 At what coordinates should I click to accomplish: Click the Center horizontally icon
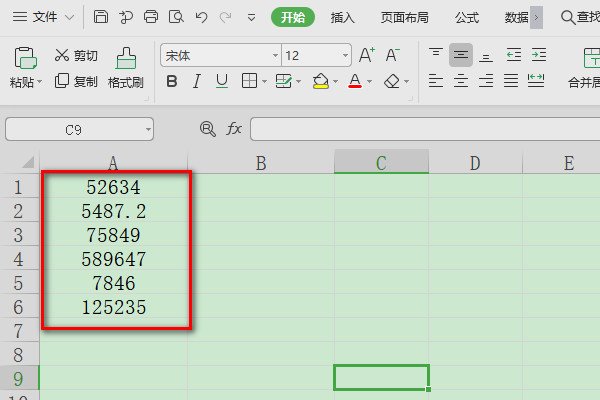pyautogui.click(x=461, y=81)
